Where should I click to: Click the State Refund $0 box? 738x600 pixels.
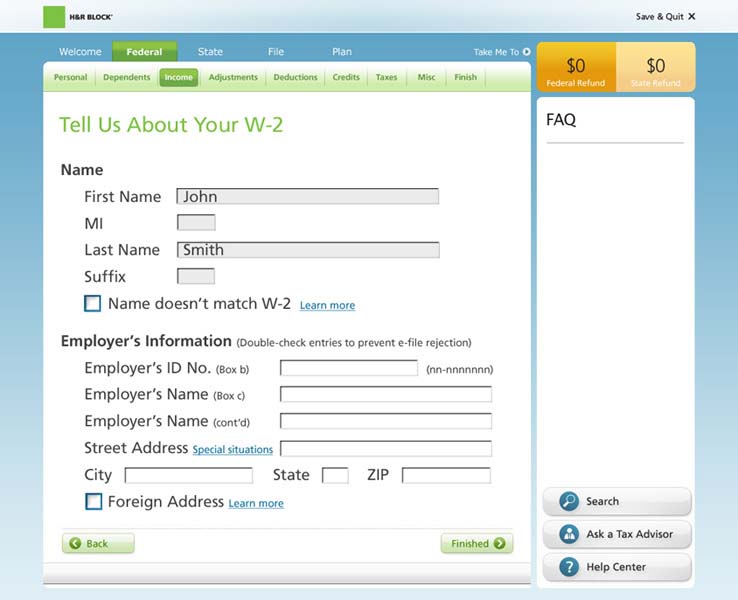(x=656, y=67)
